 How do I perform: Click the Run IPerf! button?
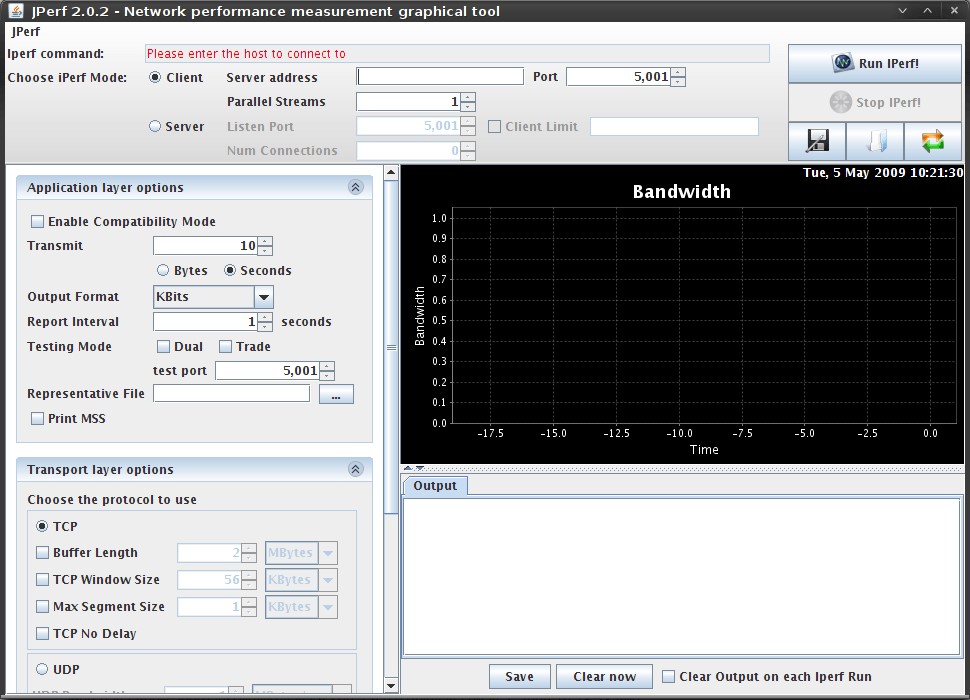(x=875, y=64)
